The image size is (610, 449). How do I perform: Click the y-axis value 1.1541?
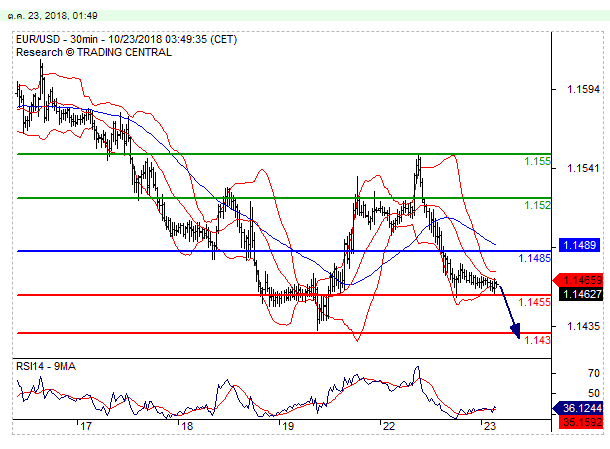(x=583, y=168)
